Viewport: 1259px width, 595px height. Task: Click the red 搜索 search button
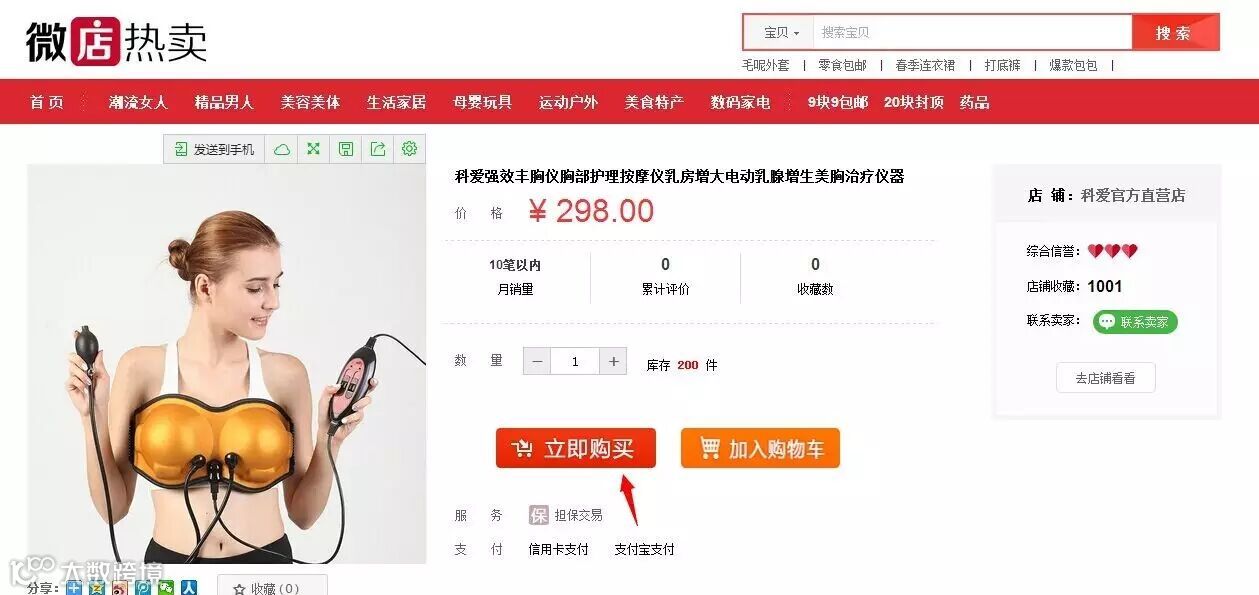click(x=1175, y=32)
